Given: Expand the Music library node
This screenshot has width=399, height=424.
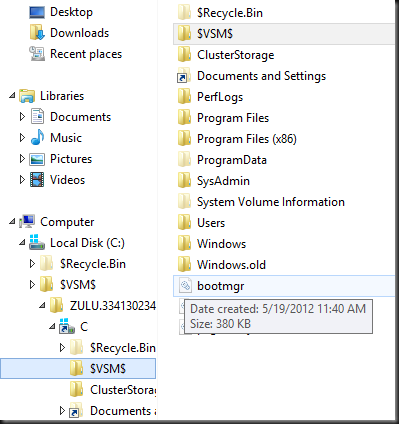Looking at the screenshot, I should 22,138.
